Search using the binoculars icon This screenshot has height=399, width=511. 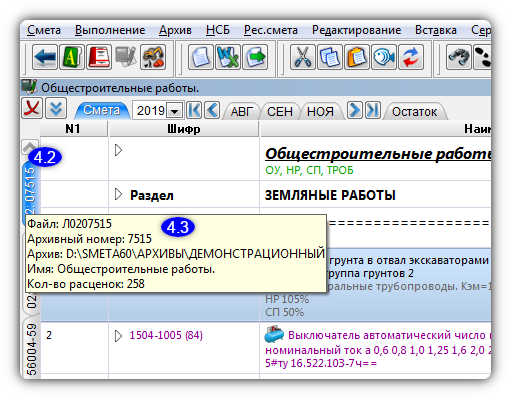coord(459,57)
